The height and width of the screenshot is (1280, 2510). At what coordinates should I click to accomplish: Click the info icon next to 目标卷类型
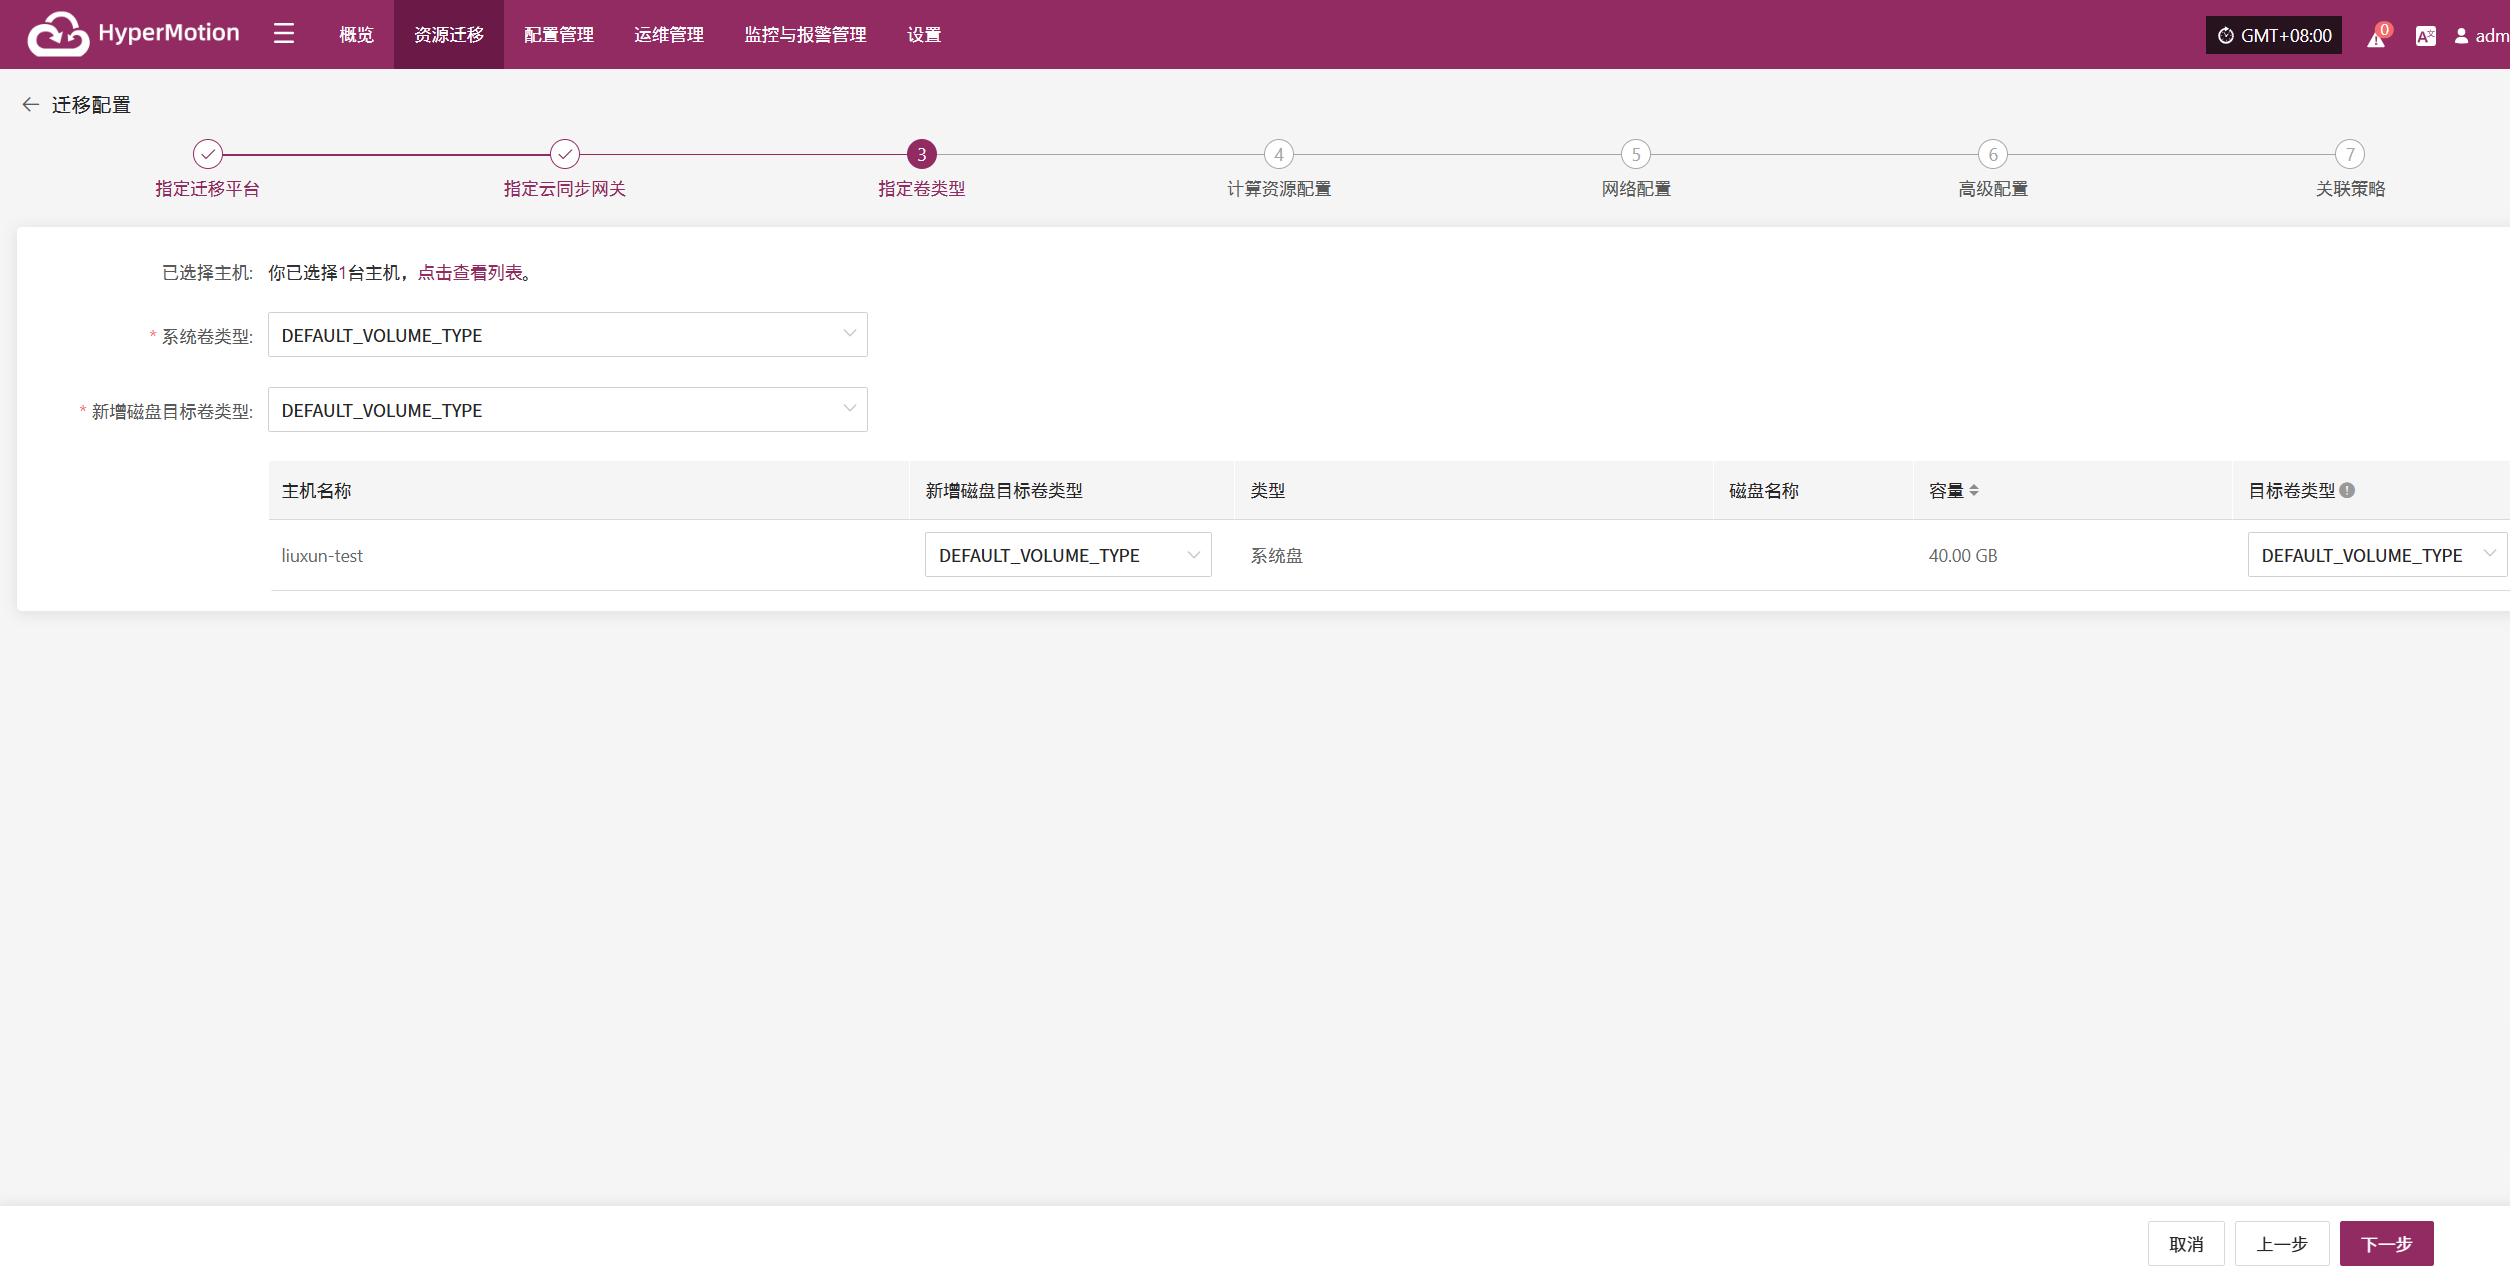2347,490
